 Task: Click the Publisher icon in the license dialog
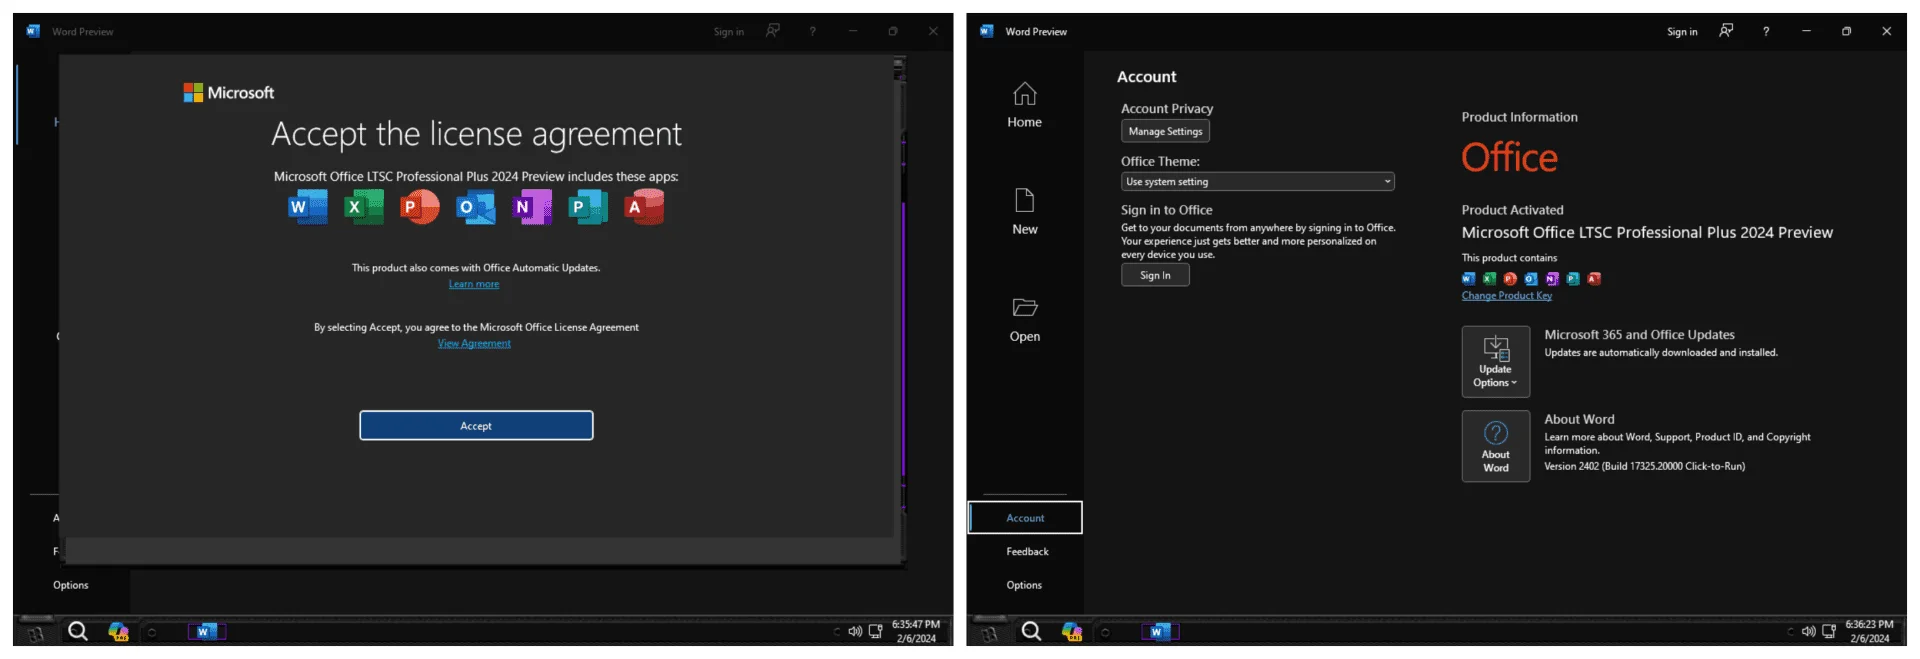click(588, 207)
